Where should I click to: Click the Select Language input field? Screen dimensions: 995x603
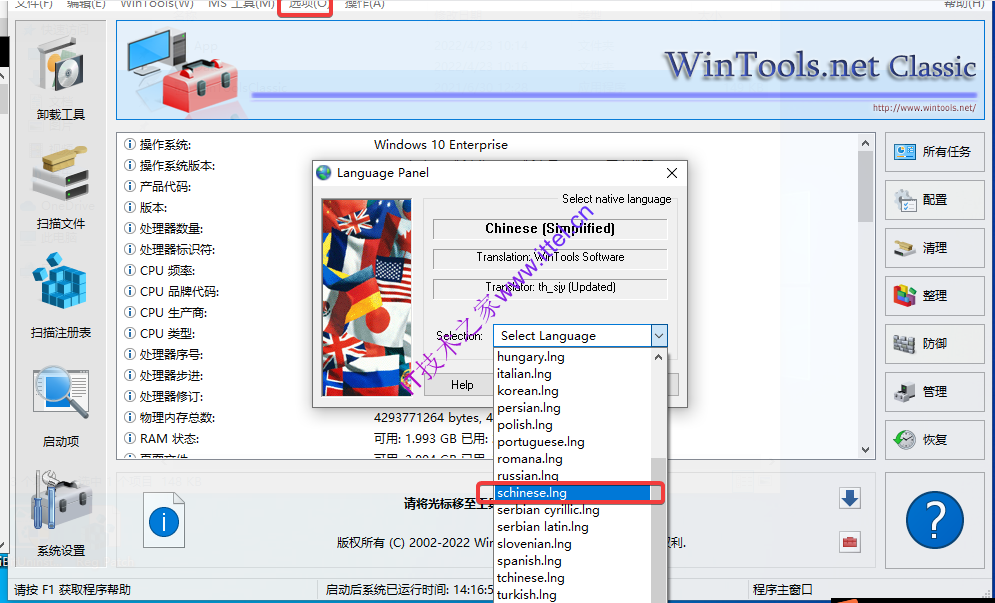[572, 336]
